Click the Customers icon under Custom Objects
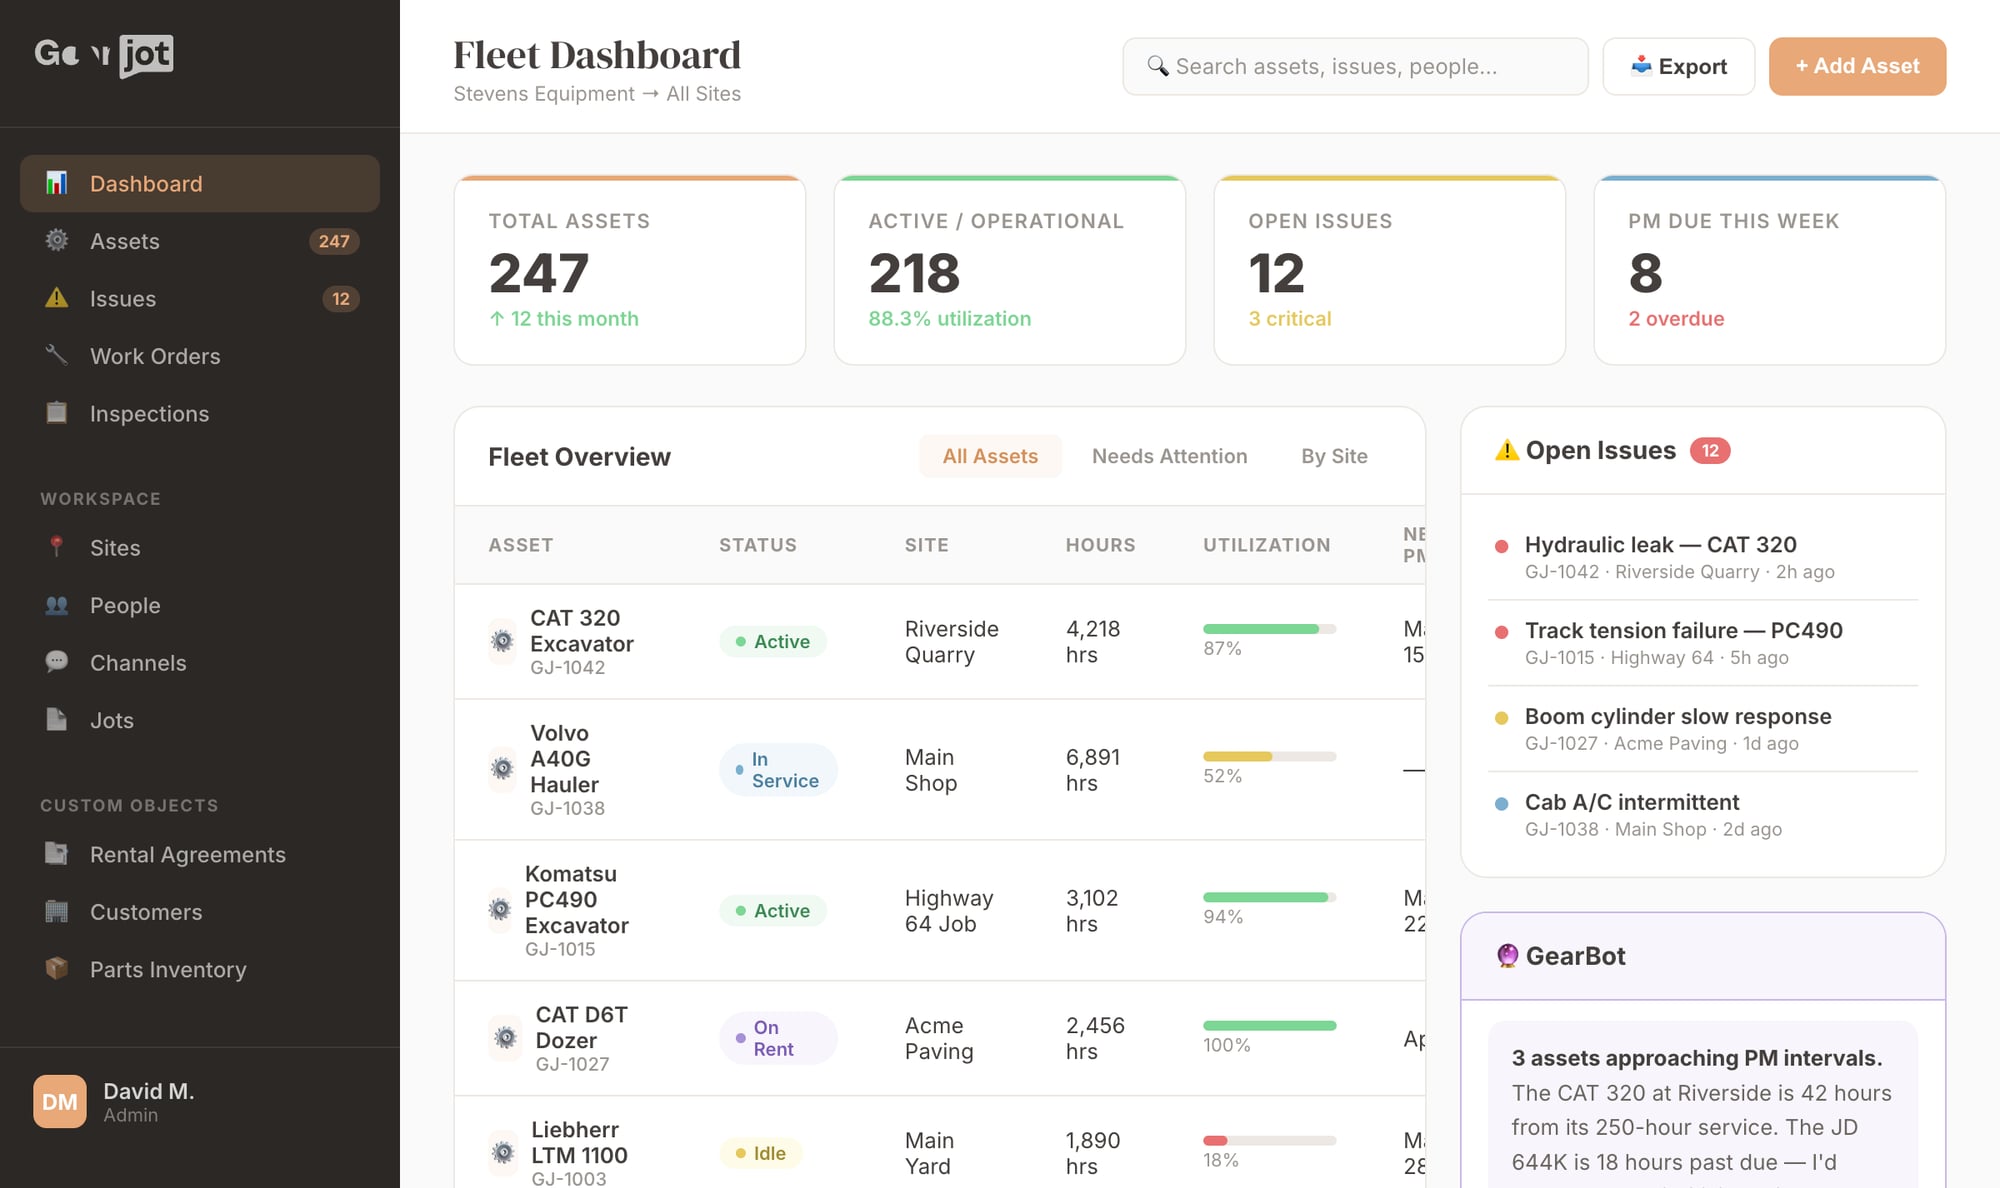 point(57,911)
